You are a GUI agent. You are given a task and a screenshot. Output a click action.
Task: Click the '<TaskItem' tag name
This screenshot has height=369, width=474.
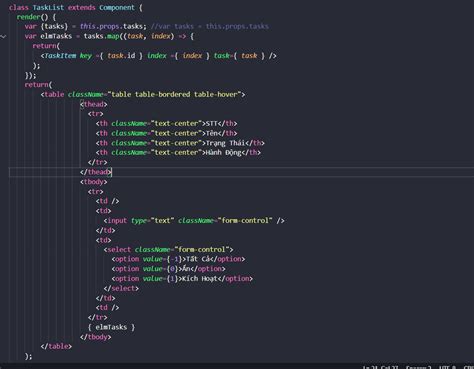click(x=58, y=56)
